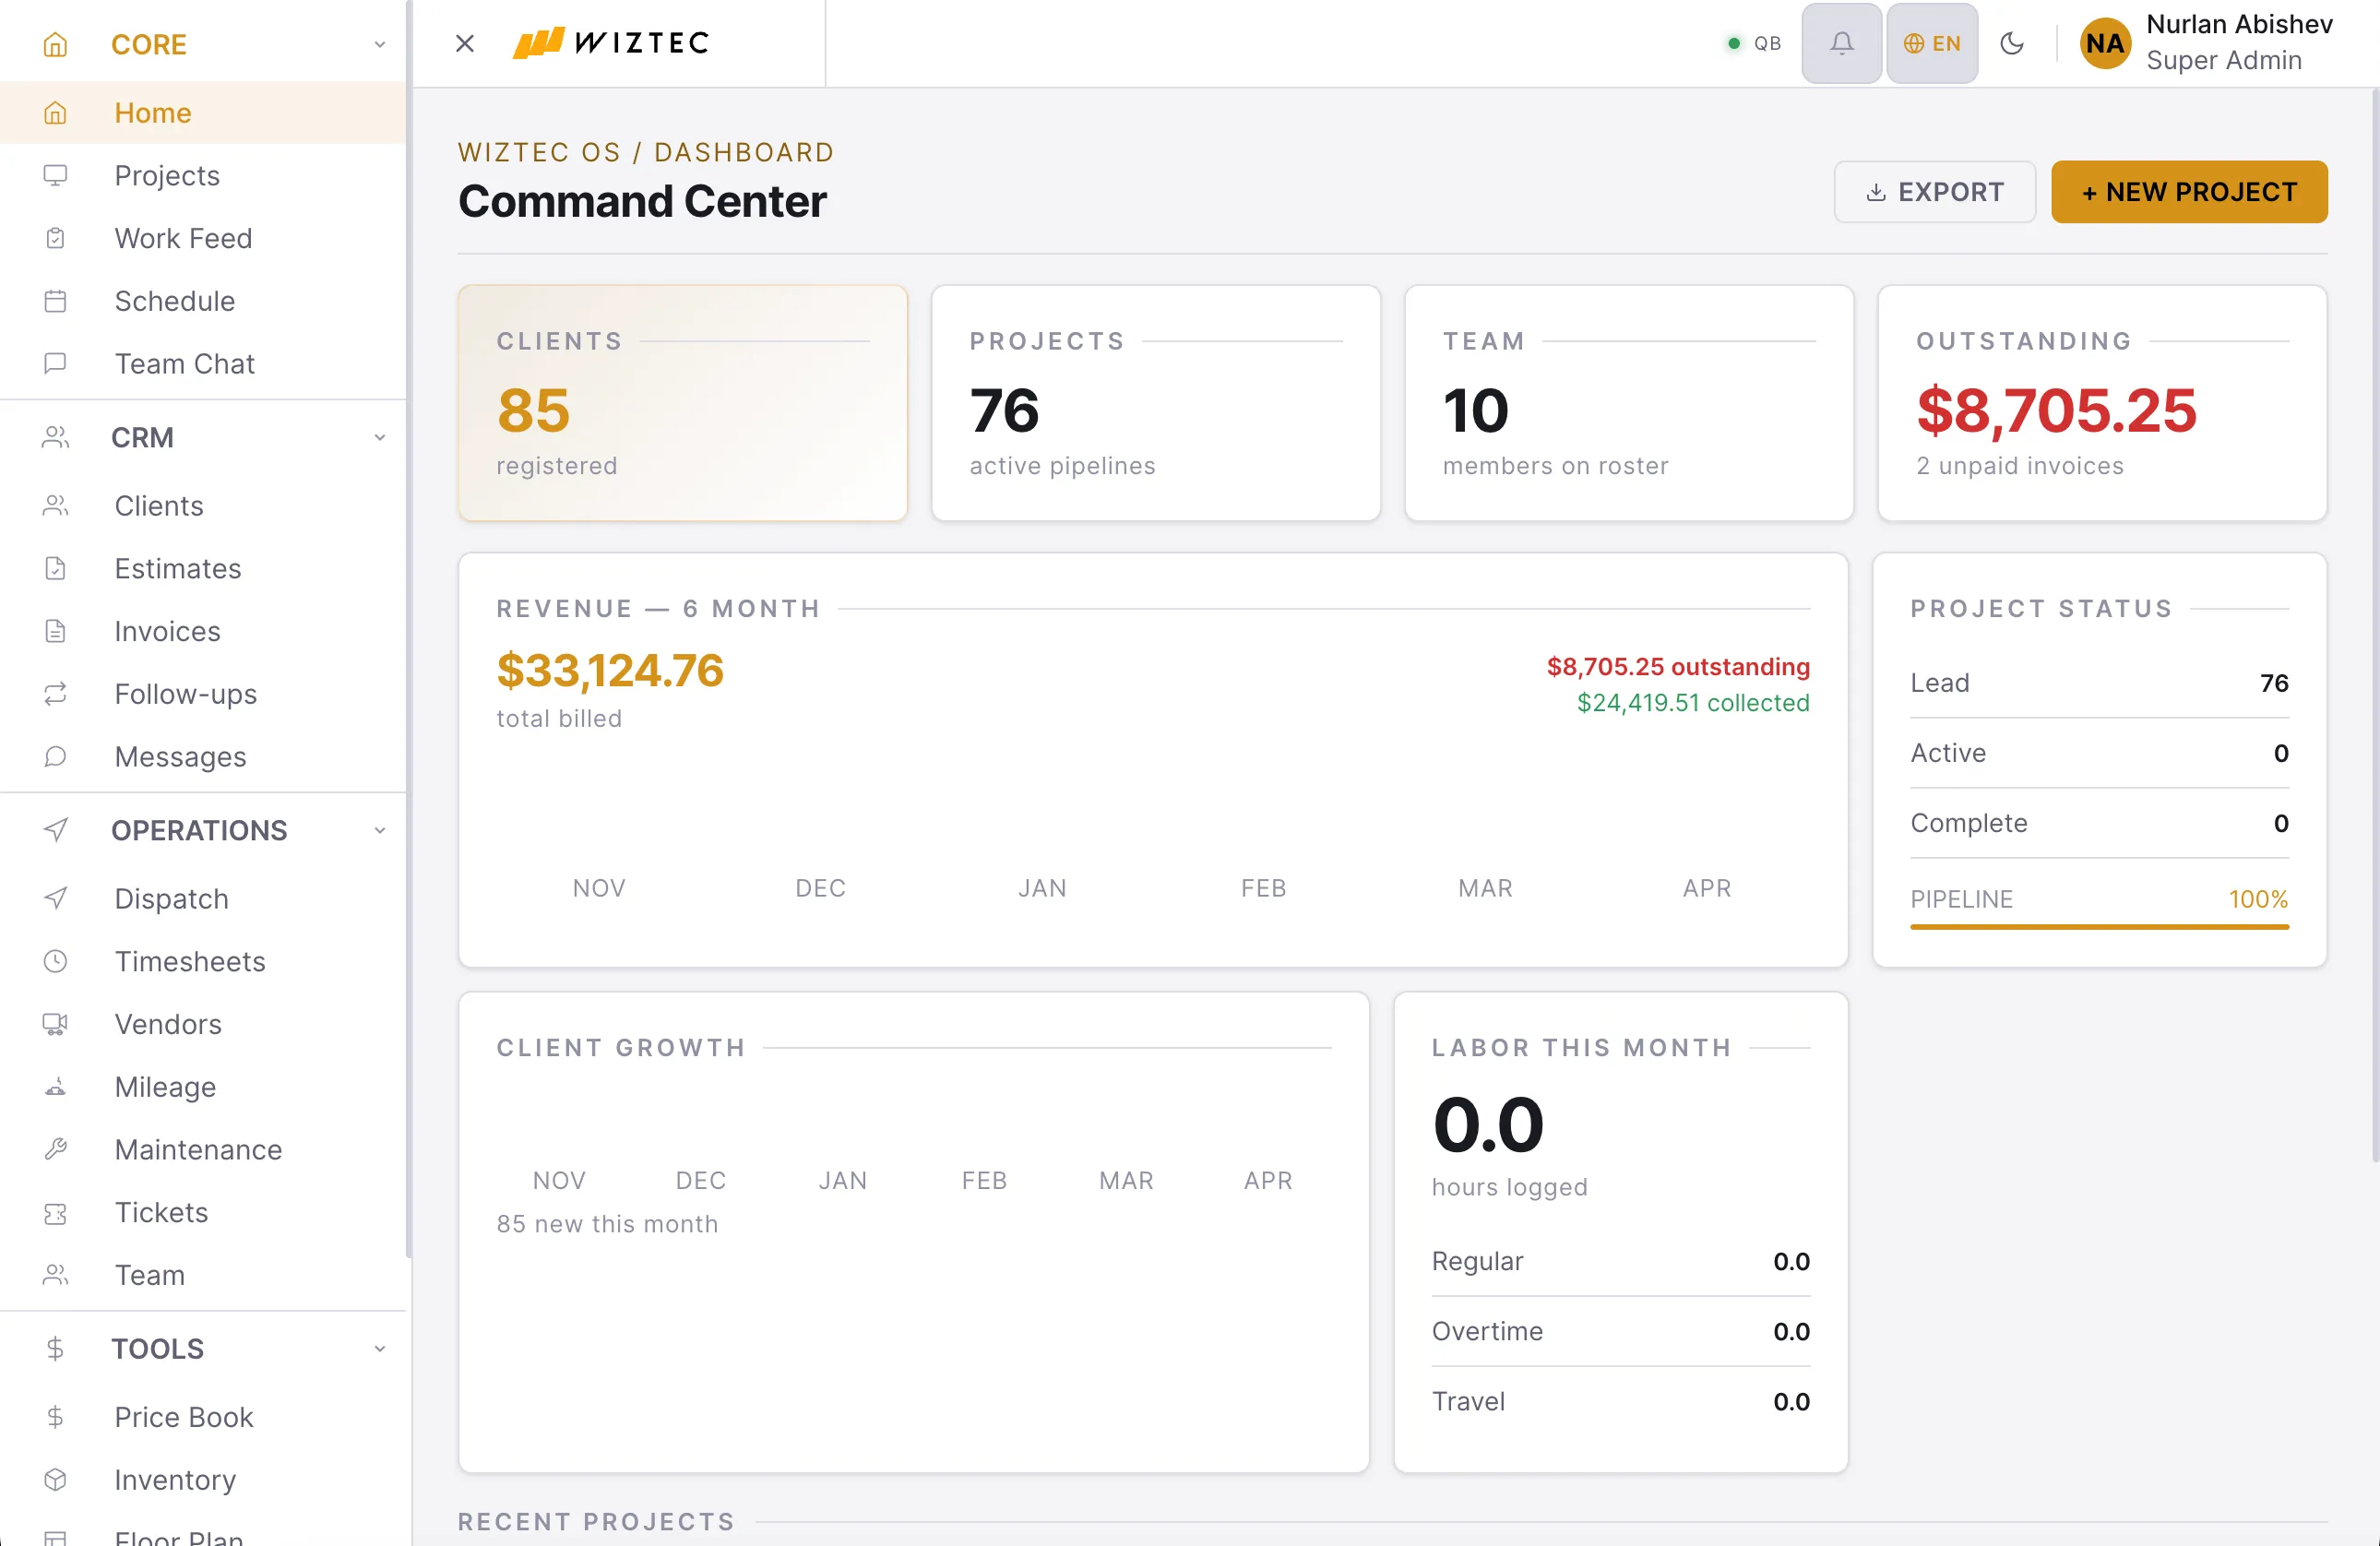Select the Timesheets clock icon

click(55, 961)
